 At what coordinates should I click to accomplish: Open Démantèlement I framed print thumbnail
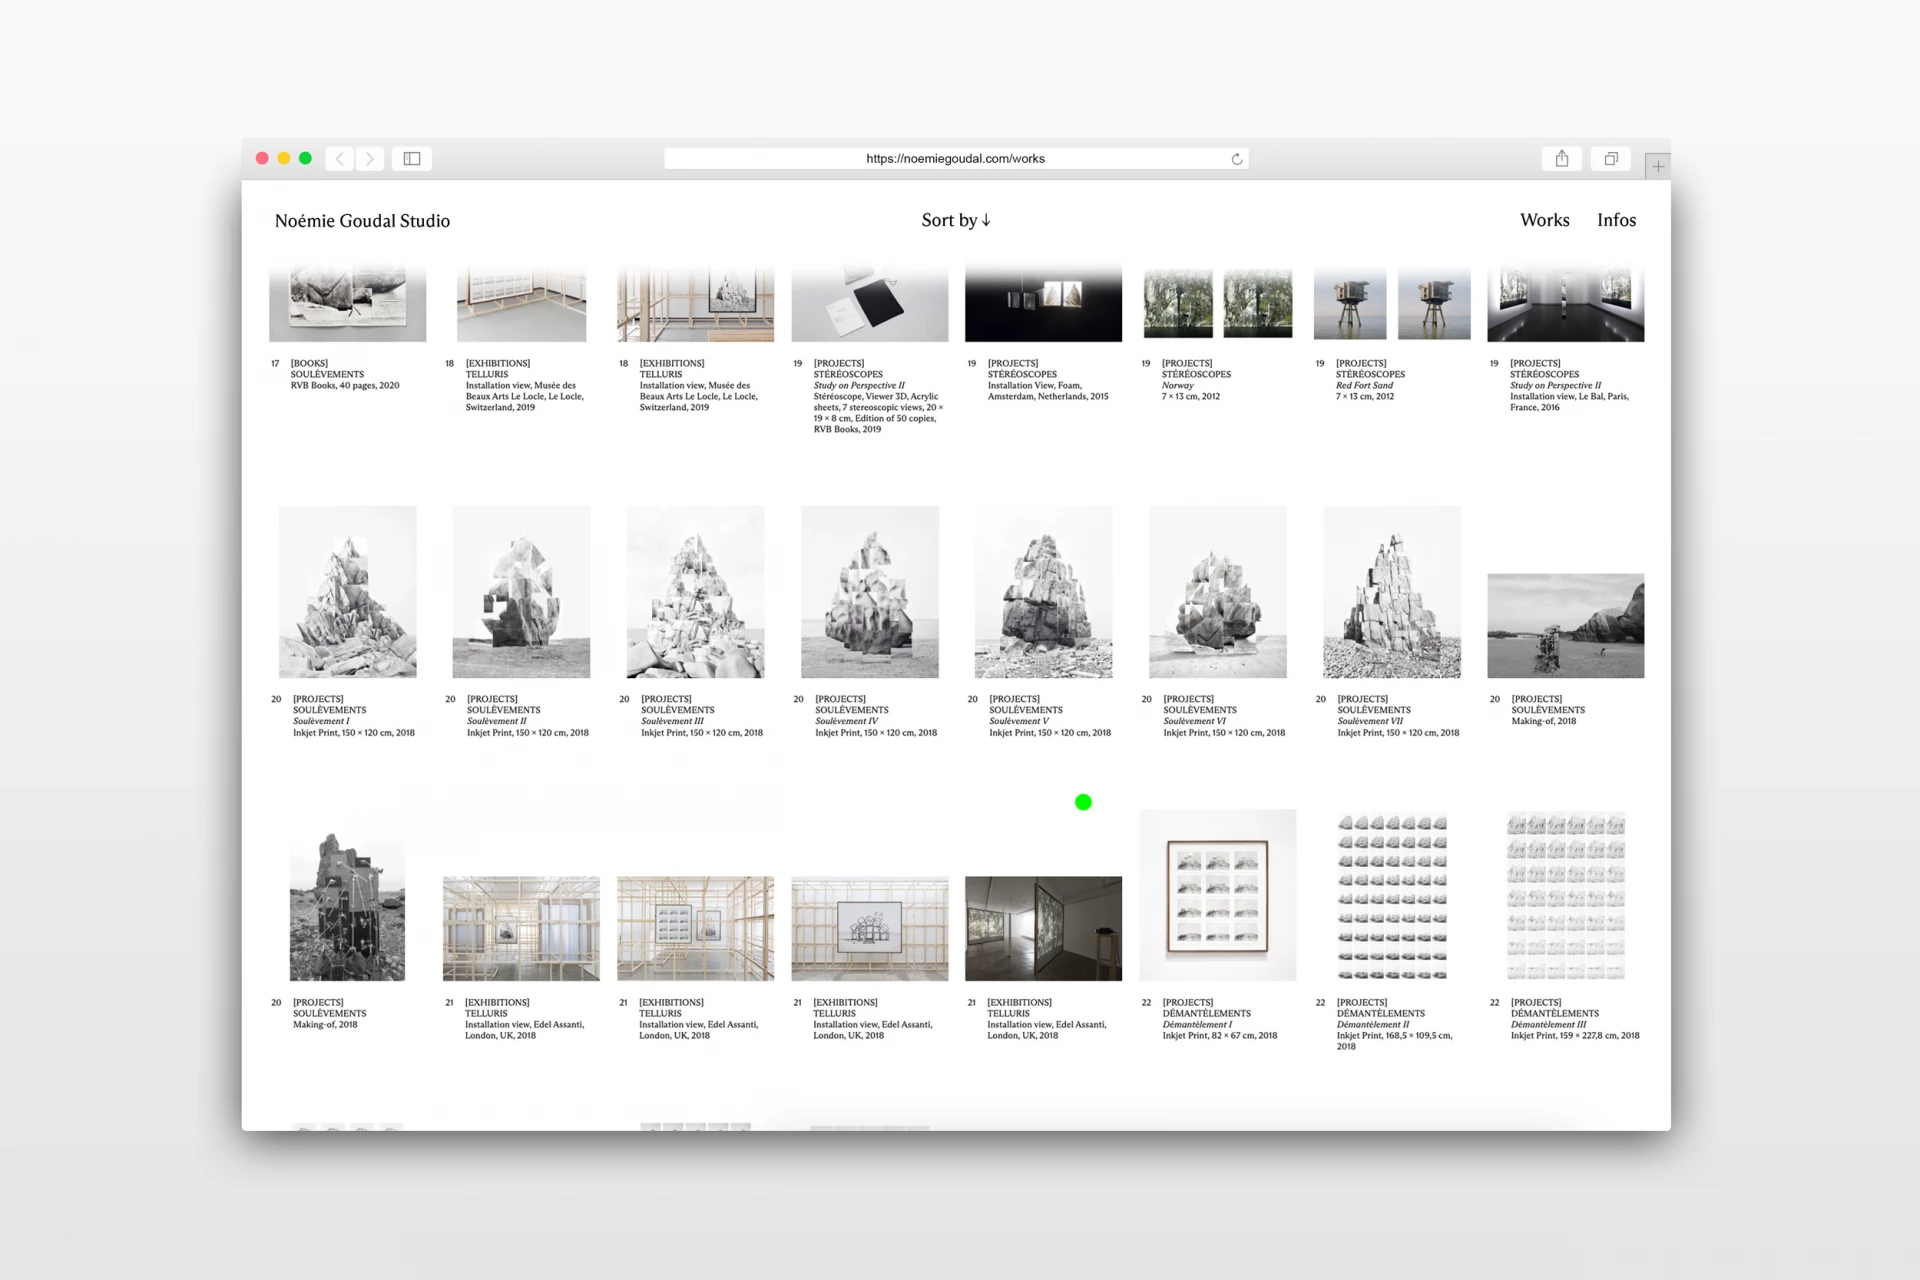pos(1217,895)
